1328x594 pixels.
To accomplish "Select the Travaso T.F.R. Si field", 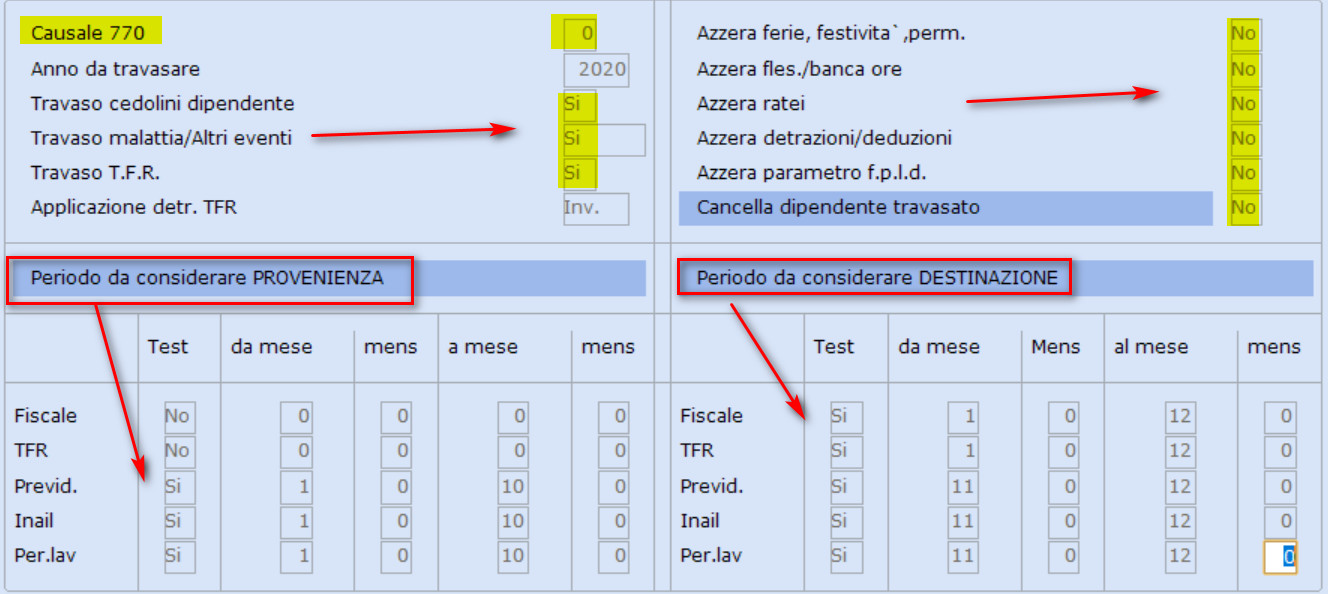I will 580,173.
